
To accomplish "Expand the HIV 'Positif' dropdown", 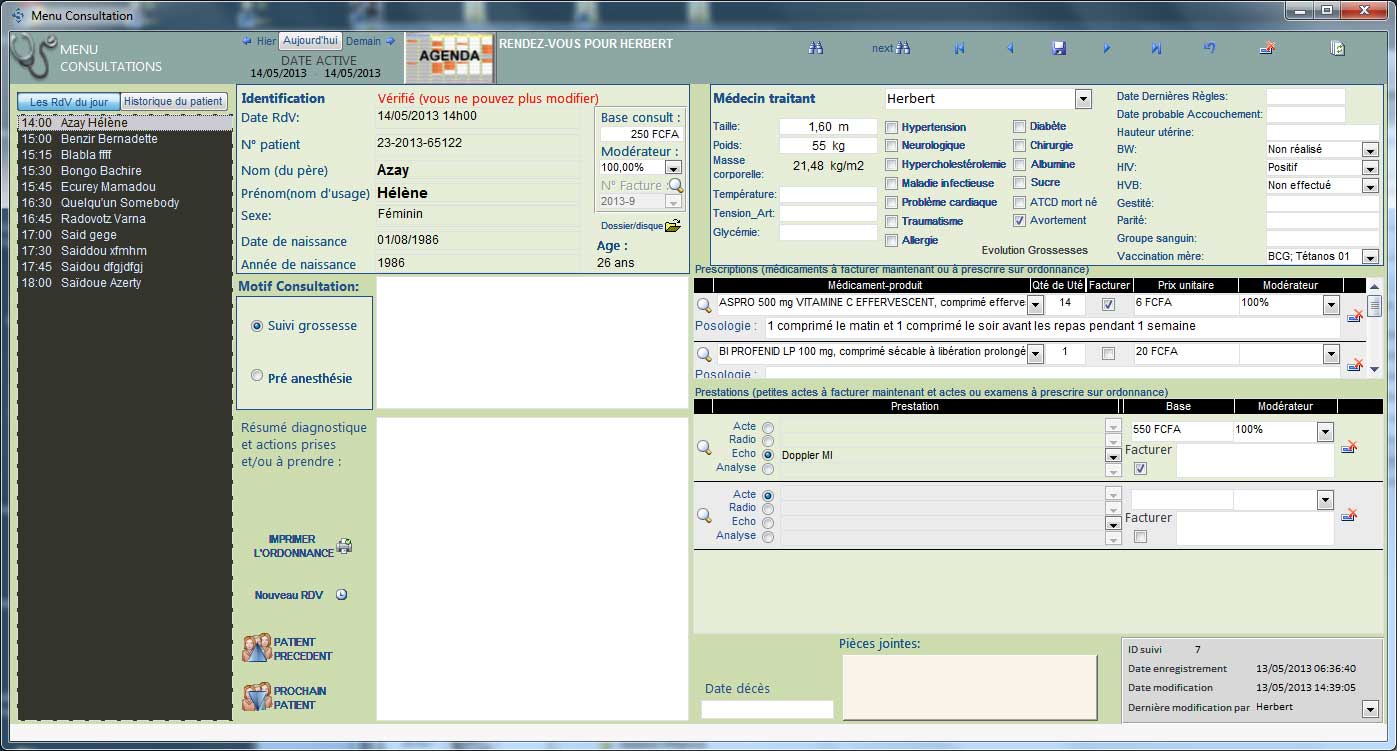I will click(1370, 168).
